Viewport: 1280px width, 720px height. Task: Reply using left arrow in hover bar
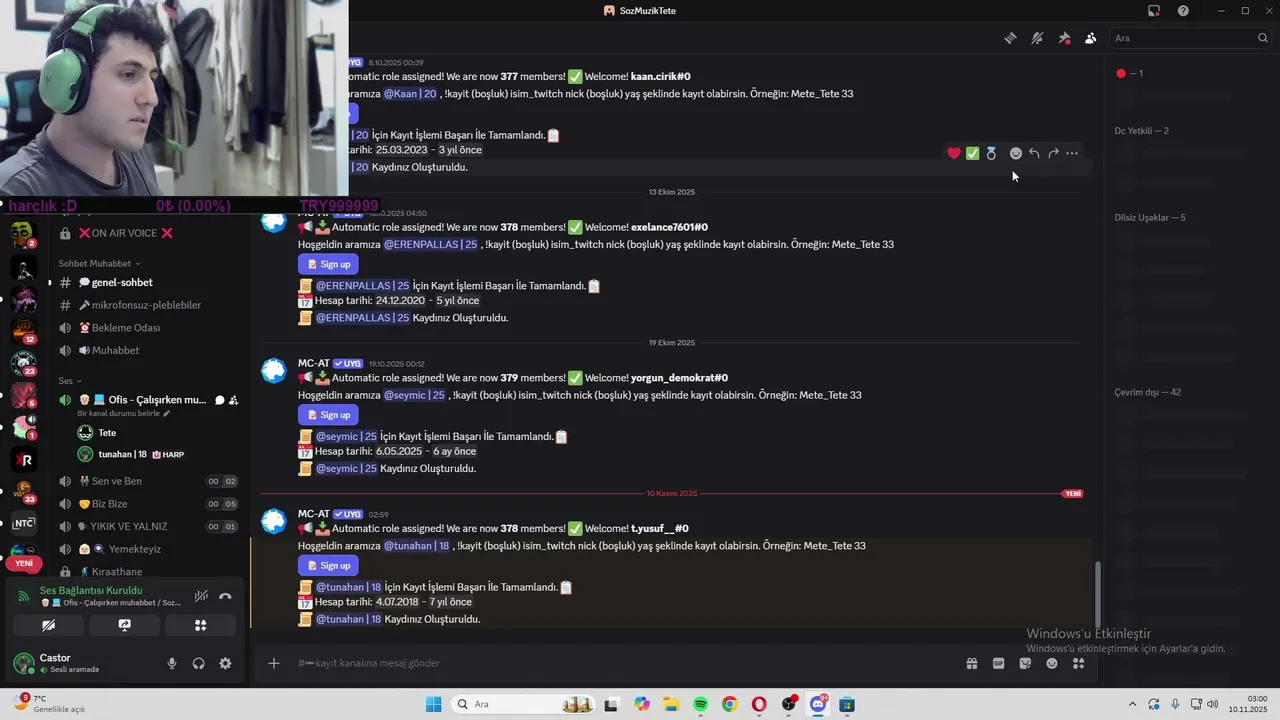(1034, 153)
